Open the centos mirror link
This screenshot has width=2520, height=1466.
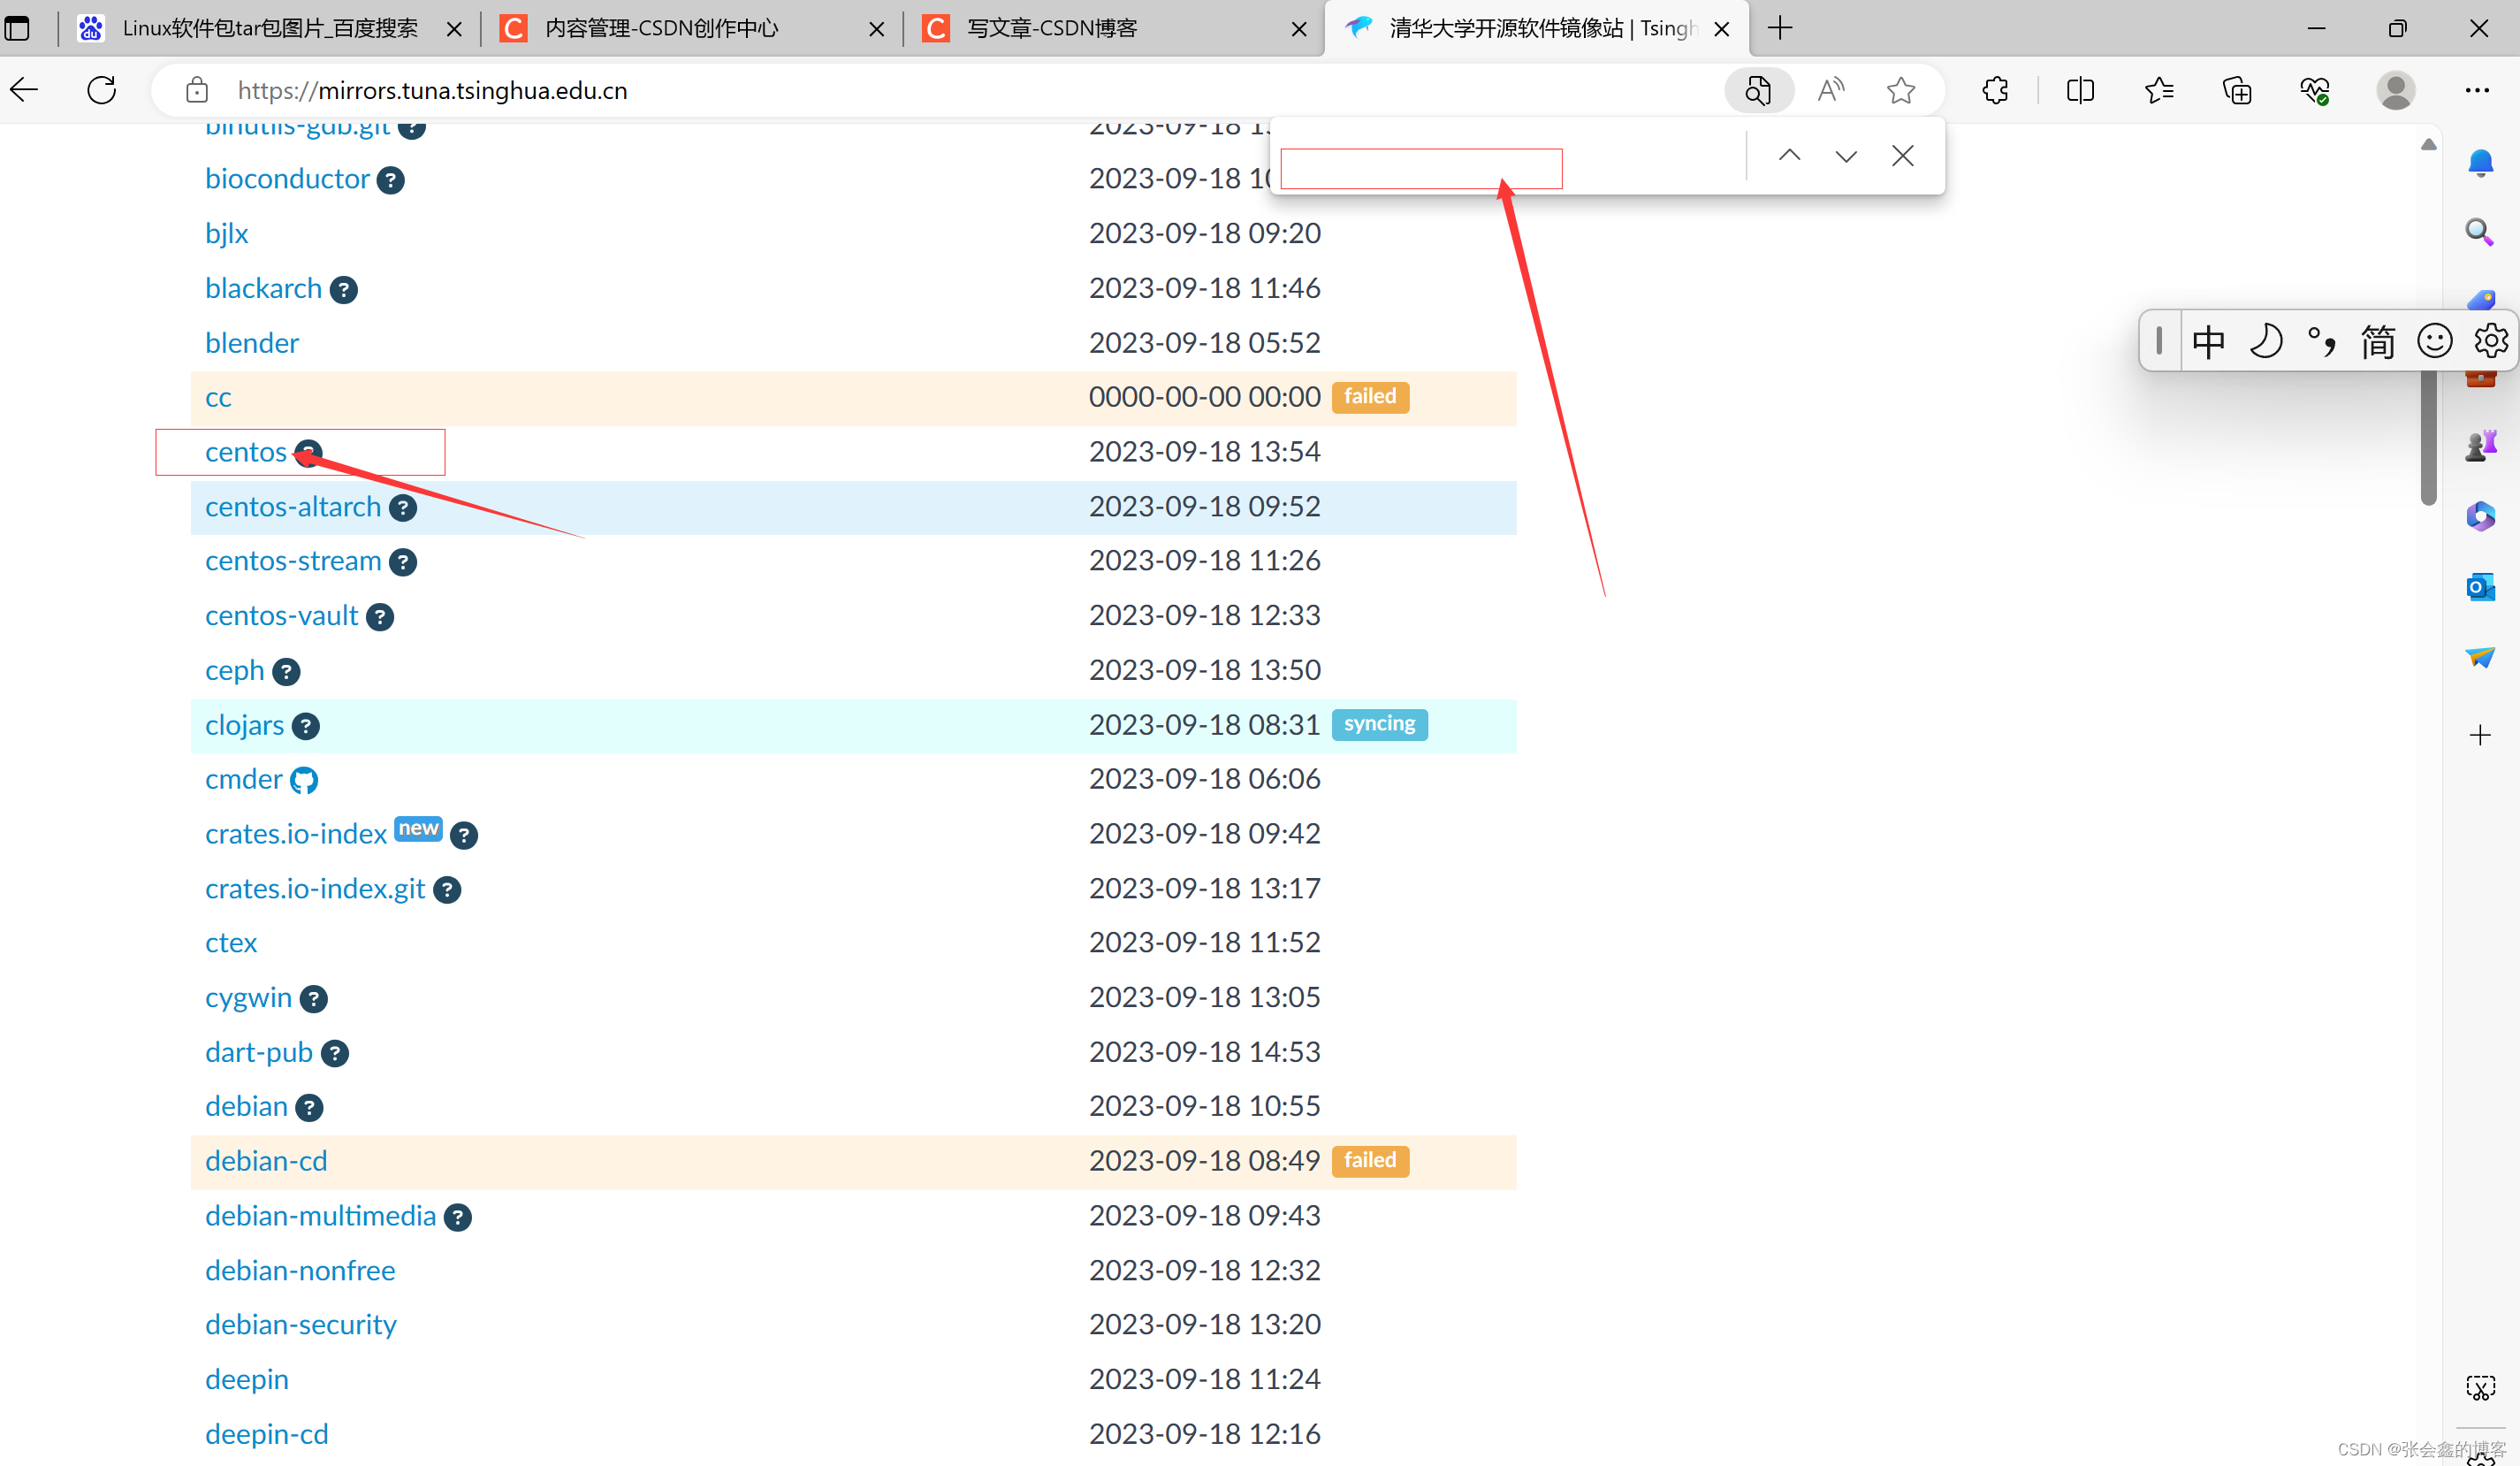click(x=246, y=452)
